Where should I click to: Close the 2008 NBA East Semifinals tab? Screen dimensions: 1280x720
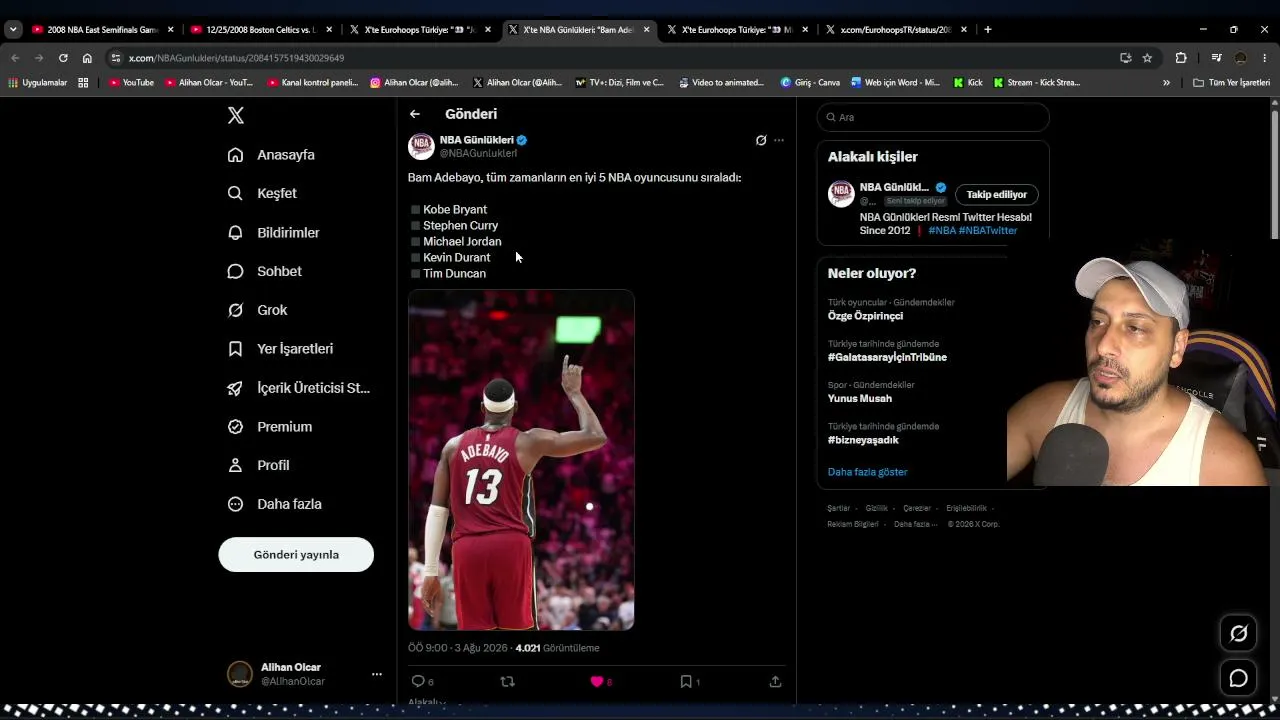point(171,30)
